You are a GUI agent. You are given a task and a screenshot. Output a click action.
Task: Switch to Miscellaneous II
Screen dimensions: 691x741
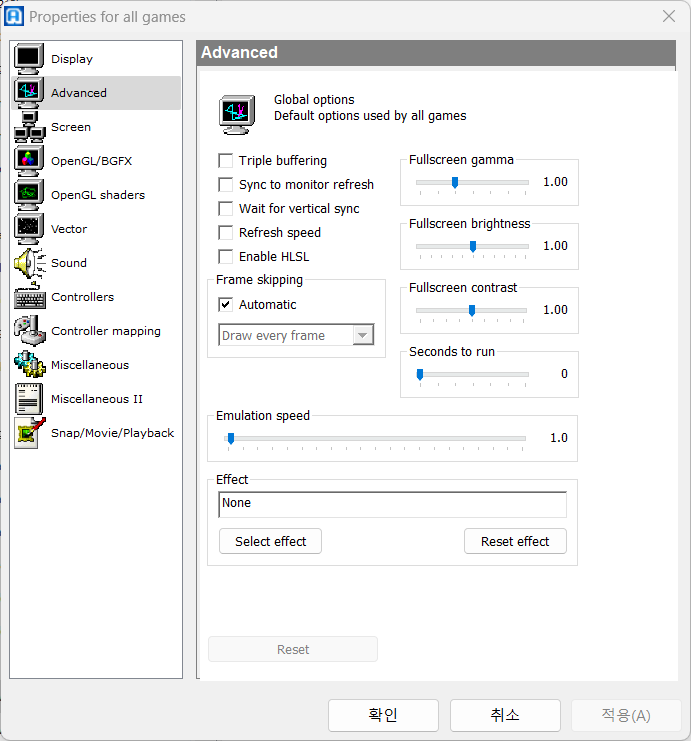click(97, 399)
